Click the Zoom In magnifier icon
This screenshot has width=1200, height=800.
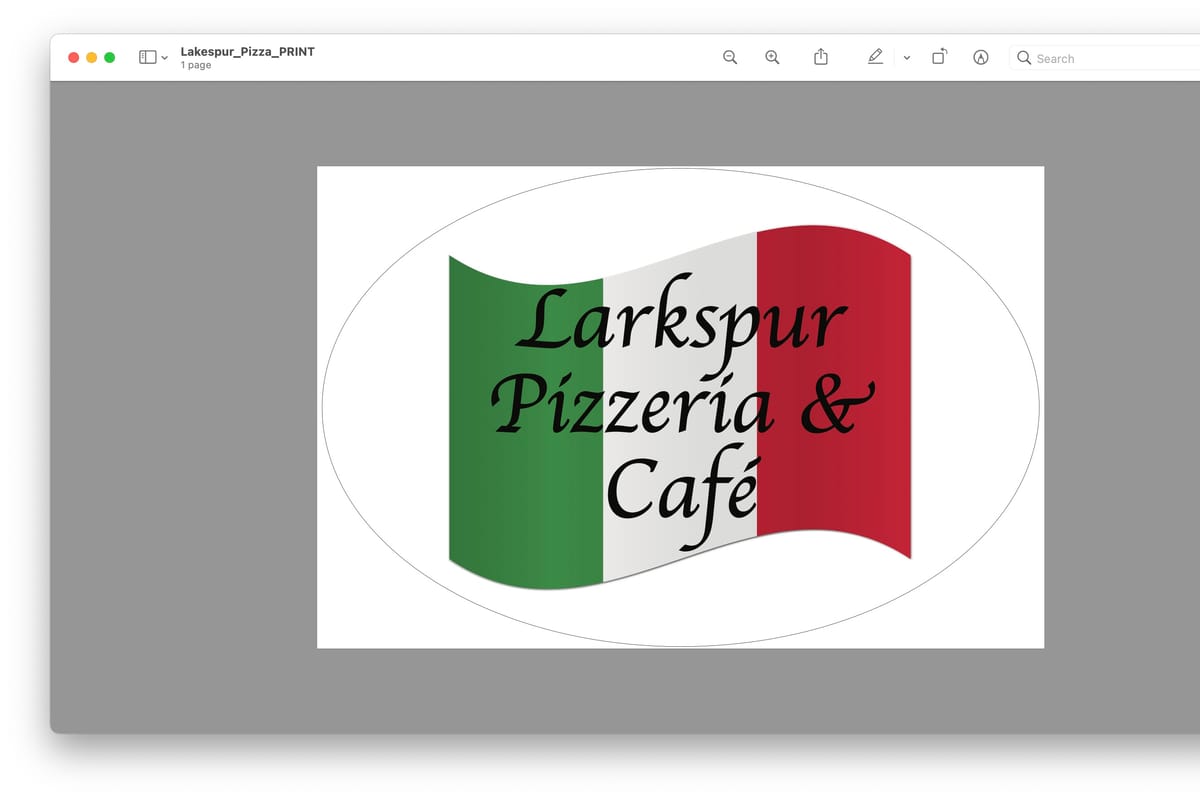click(x=772, y=58)
